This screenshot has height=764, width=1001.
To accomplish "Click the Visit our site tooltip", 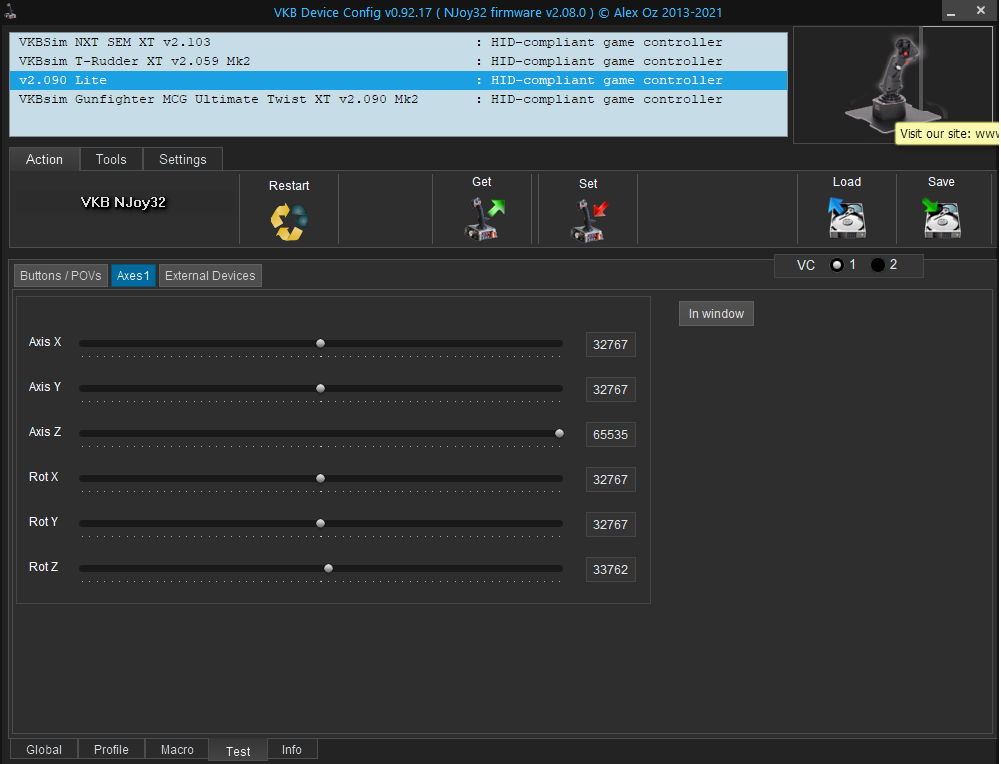I will (948, 134).
